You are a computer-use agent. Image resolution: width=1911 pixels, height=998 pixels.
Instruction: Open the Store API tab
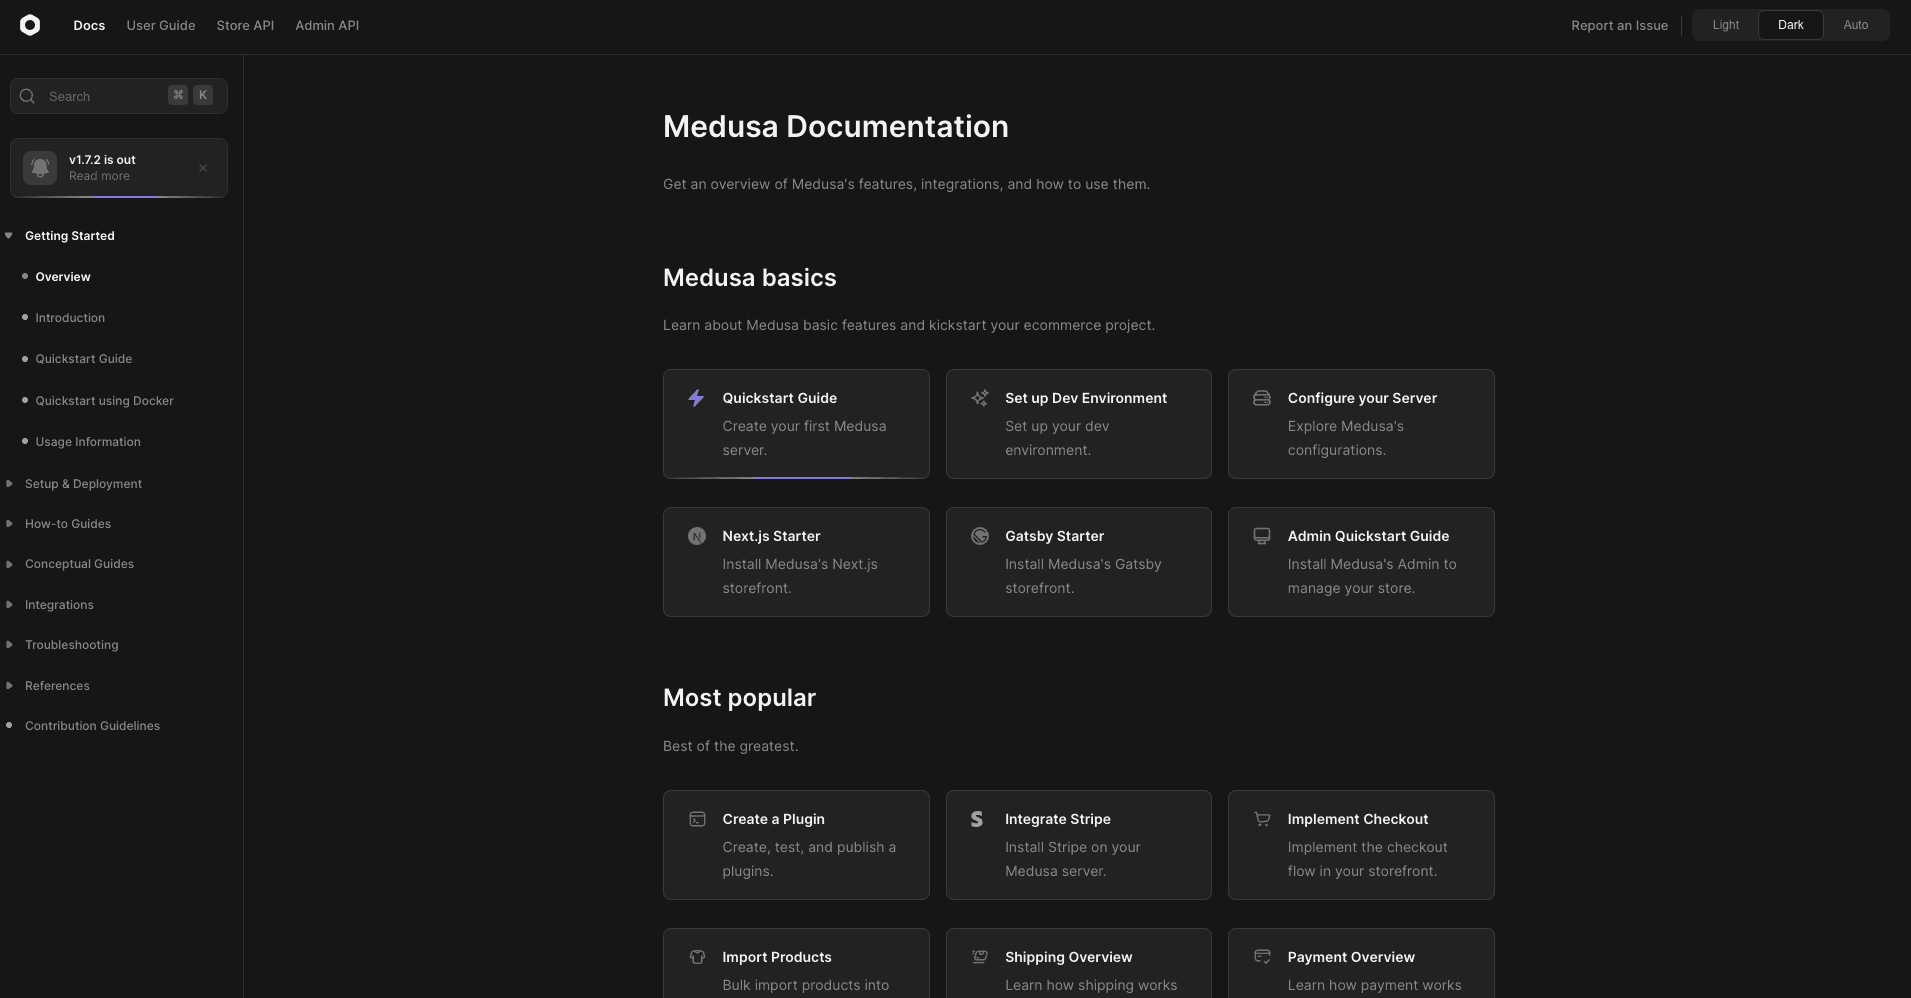click(x=244, y=25)
